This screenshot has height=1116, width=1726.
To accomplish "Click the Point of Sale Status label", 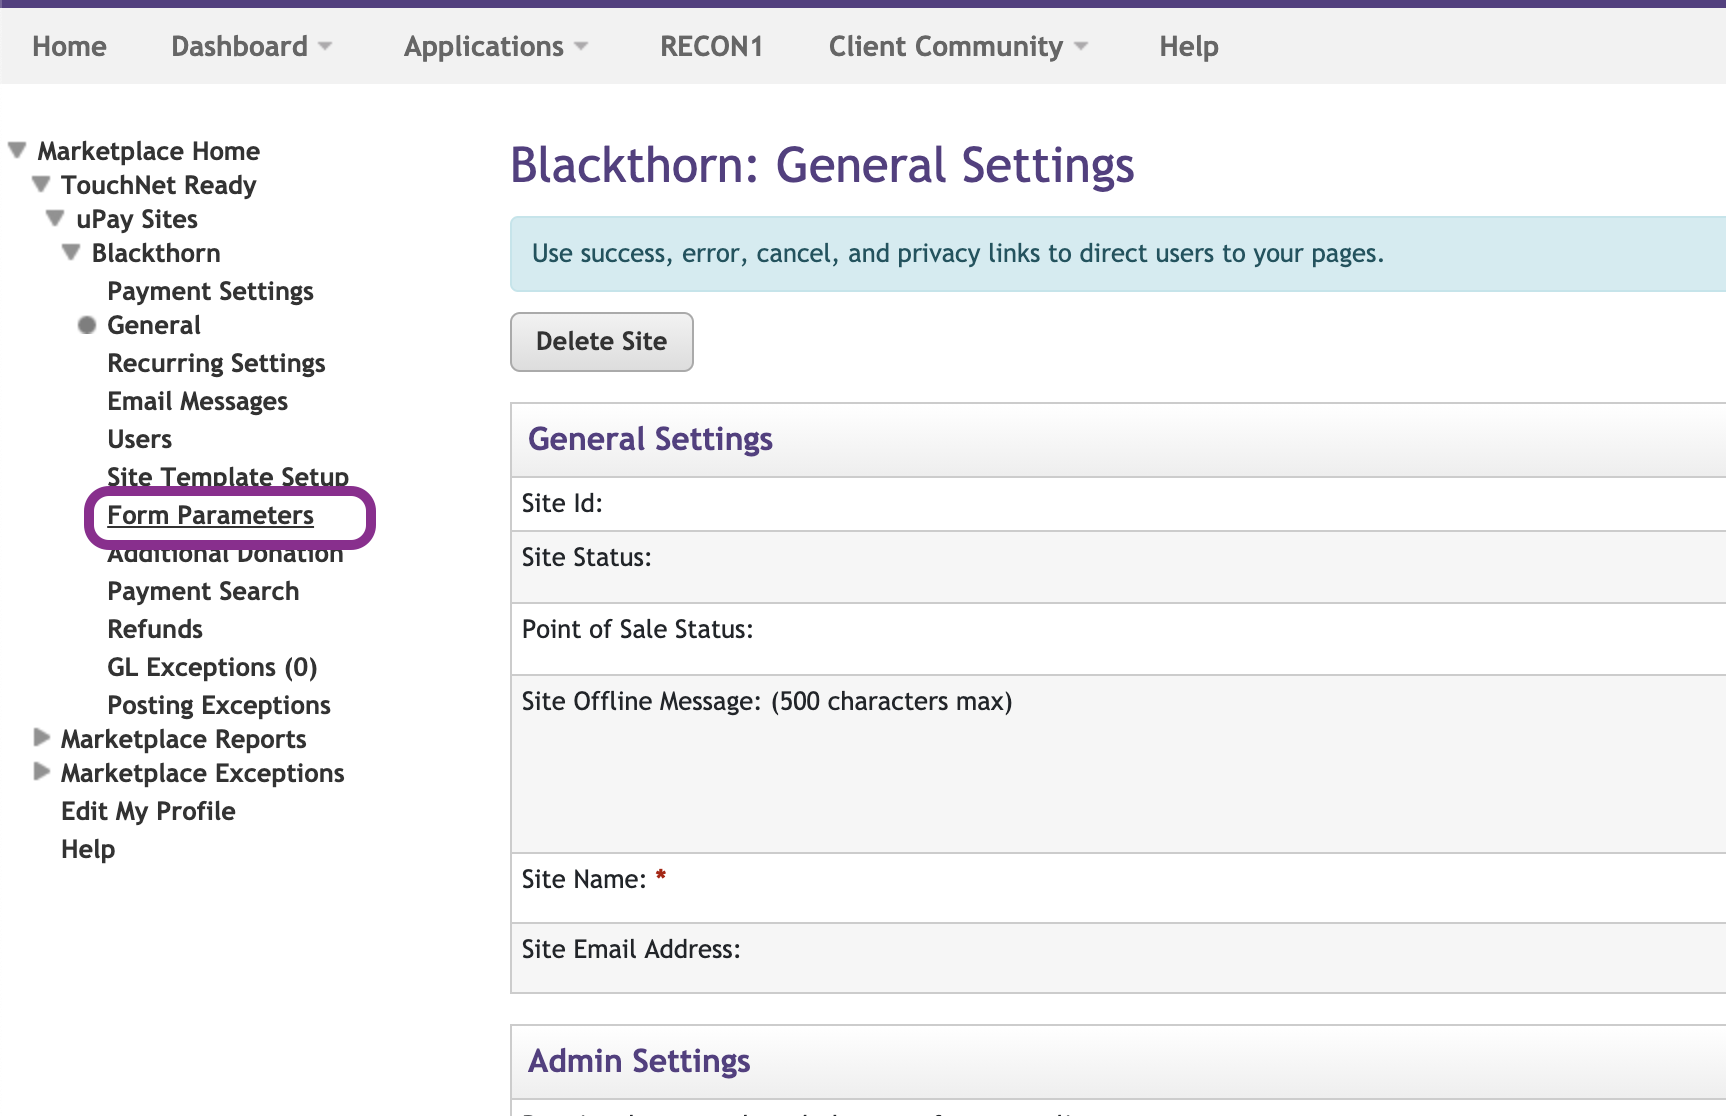I will pyautogui.click(x=637, y=629).
